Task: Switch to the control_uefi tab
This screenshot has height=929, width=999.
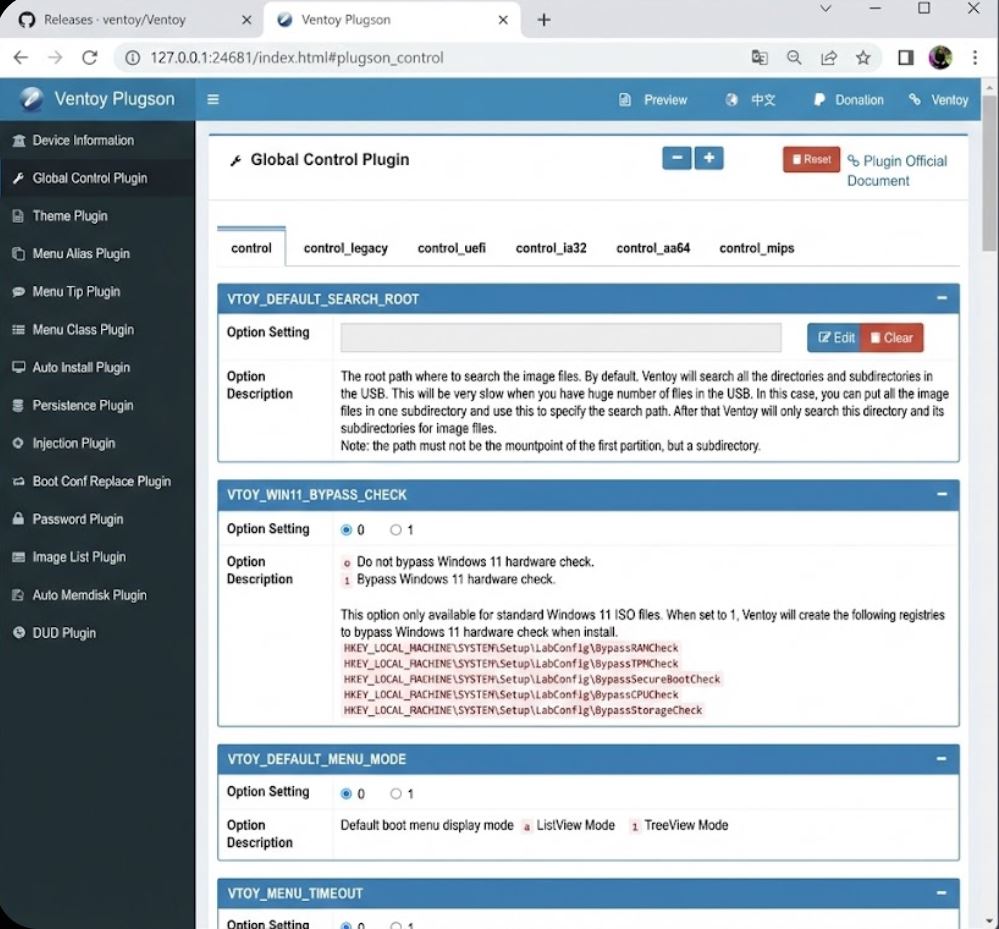Action: click(x=451, y=248)
